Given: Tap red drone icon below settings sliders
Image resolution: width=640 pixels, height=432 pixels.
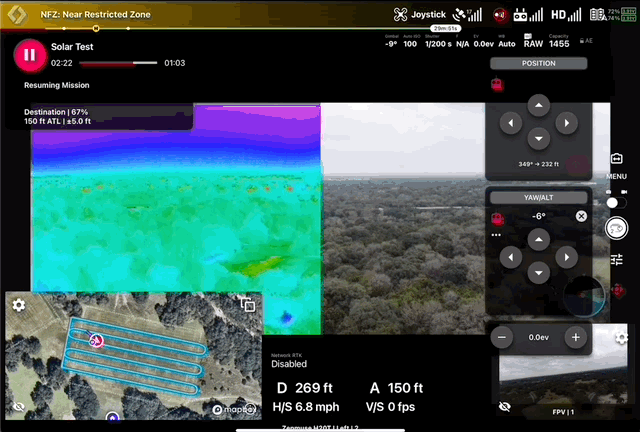Looking at the screenshot, I should coord(618,291).
